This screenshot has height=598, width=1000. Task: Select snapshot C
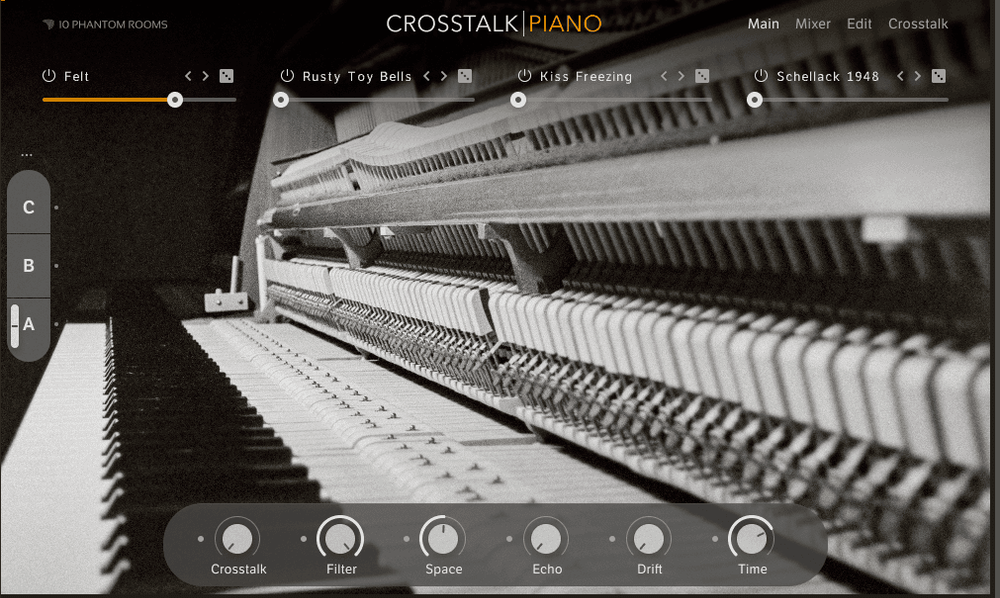29,208
